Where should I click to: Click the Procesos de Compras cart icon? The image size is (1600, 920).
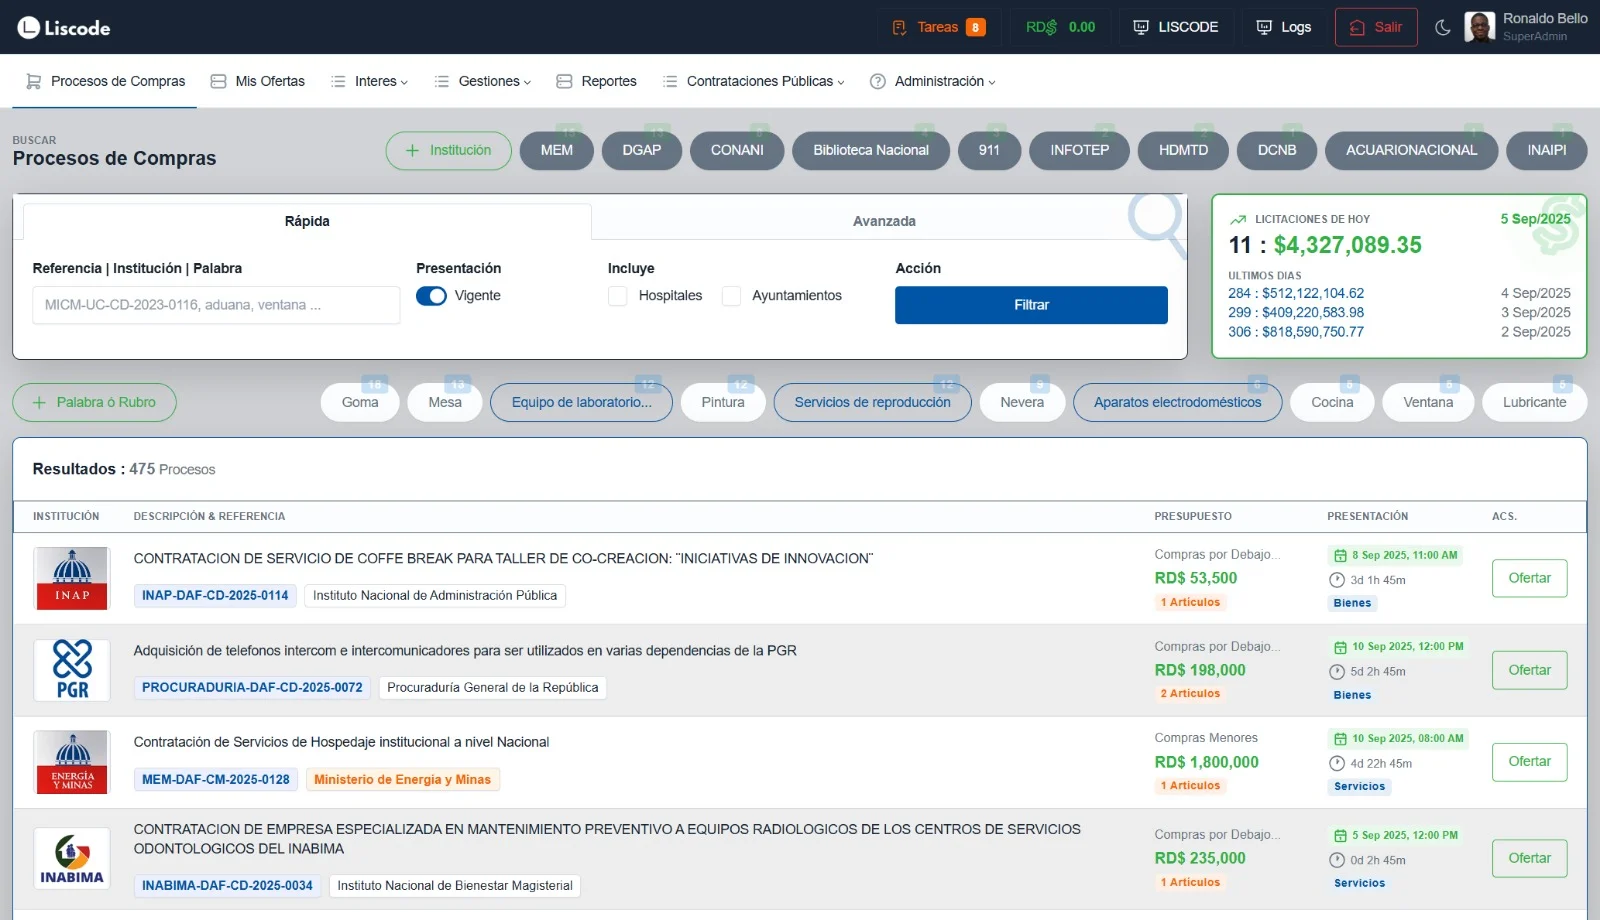tap(33, 81)
